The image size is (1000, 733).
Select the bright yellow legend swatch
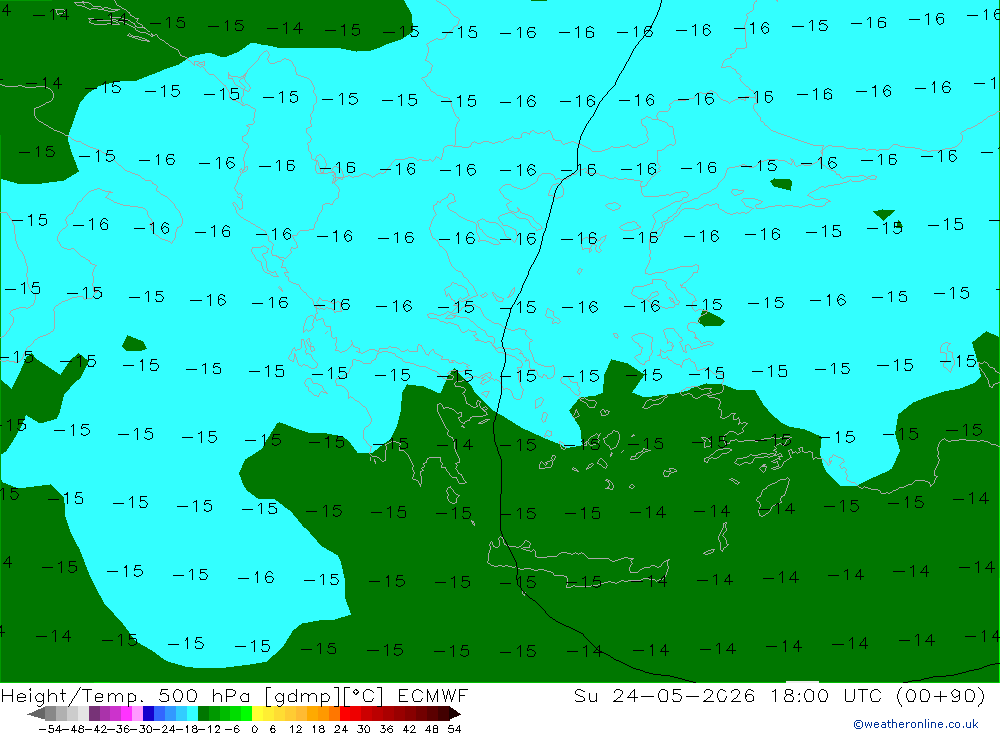click(257, 713)
